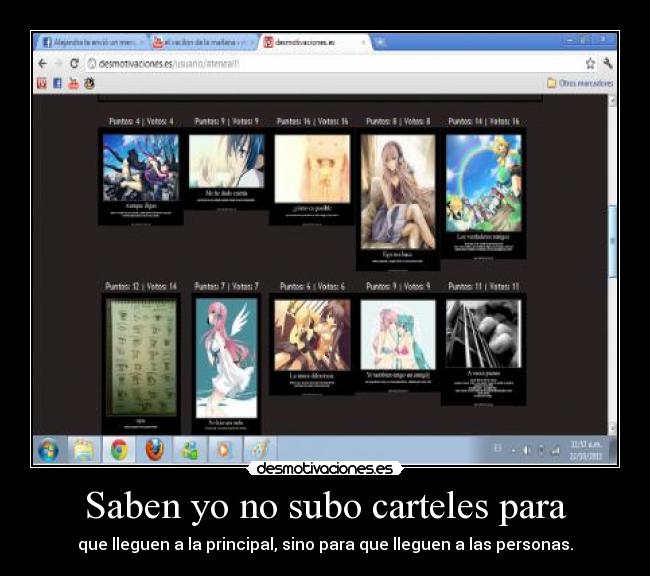
Task: Open the yellow-haired pair poster 'Puntos: 6'
Action: 312,344
